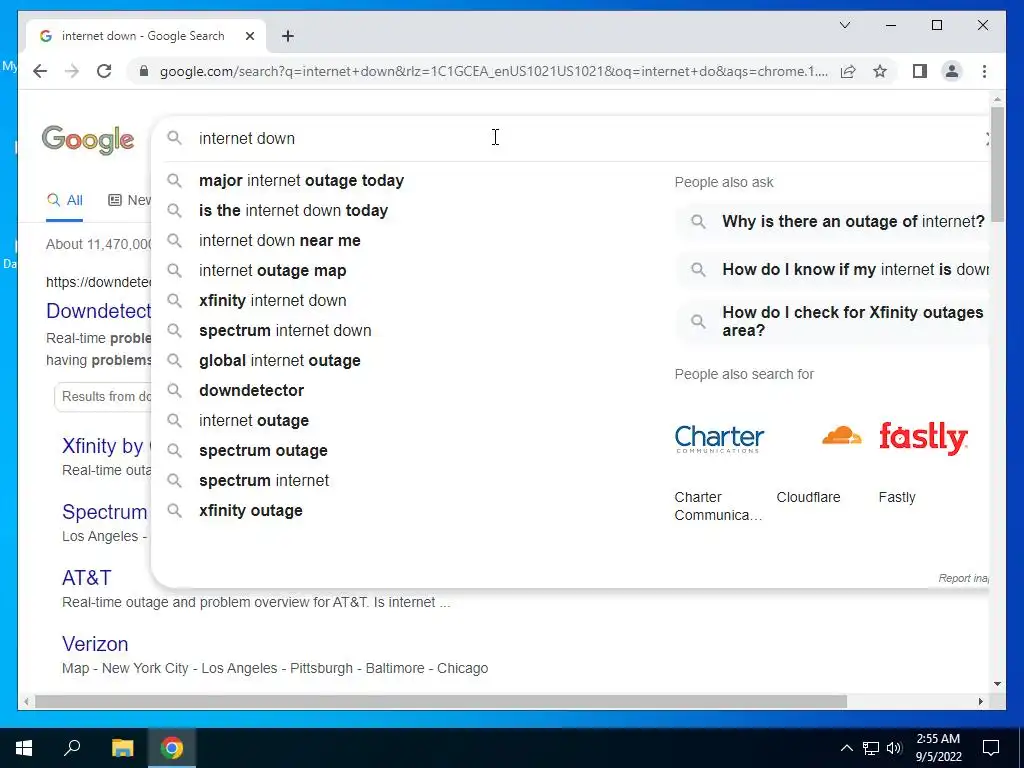Click the Charter Communications logo
Screen dimensions: 1024x768
[x=718, y=438]
